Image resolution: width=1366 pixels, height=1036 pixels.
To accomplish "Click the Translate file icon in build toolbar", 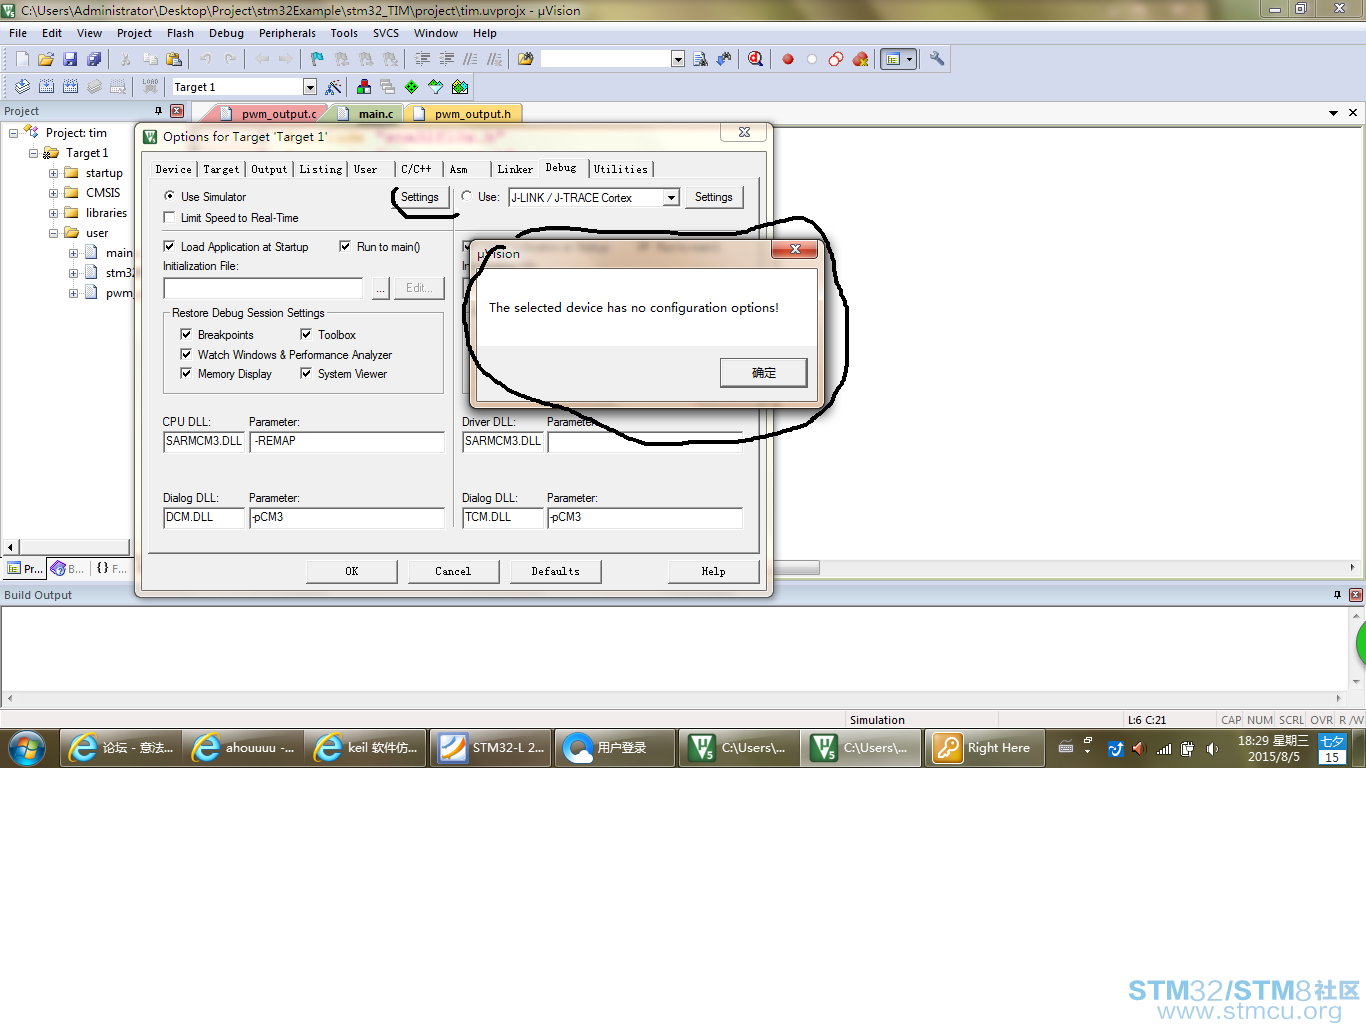I will [22, 87].
